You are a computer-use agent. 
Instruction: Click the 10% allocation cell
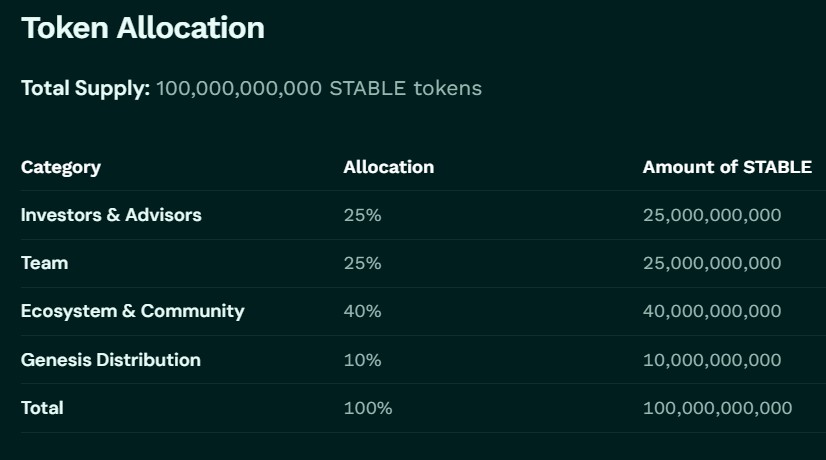pos(362,359)
